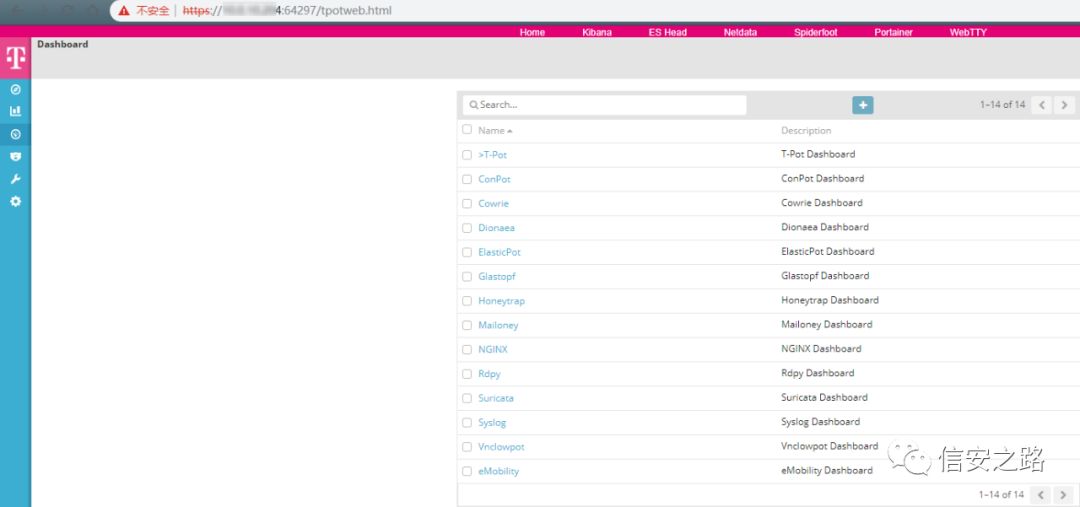Screen dimensions: 1080x507
Task: Select the 'Honeytrap Dashboard' description text
Action: [830, 300]
